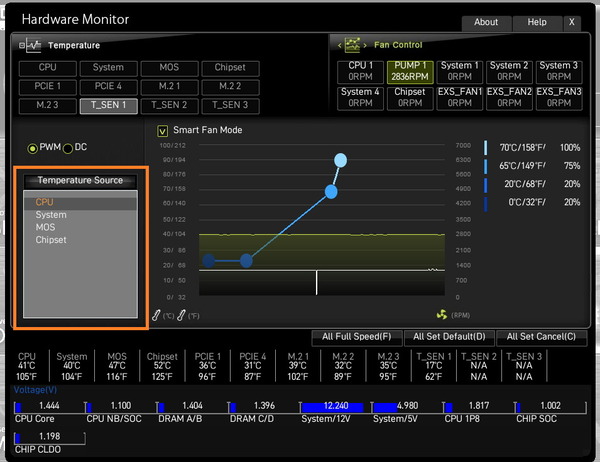Click the Celsius thermometer icon

[x=157, y=315]
